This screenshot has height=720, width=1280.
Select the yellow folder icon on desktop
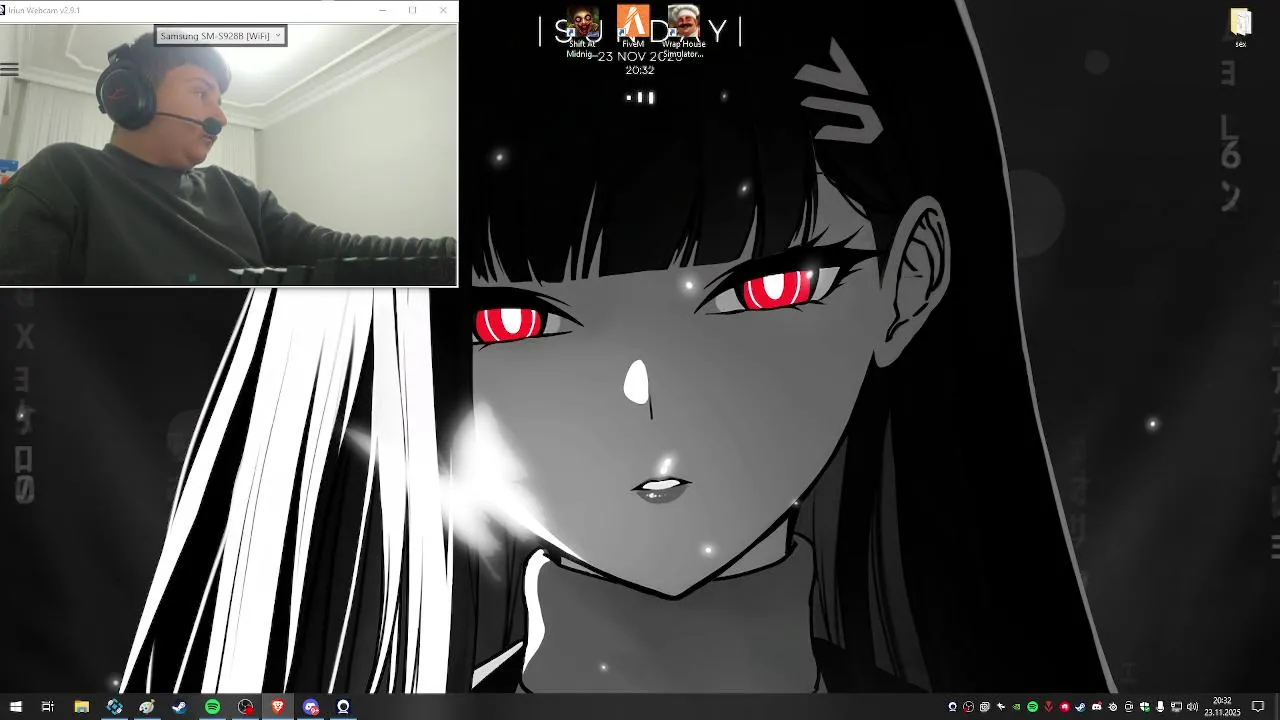[x=1241, y=28]
